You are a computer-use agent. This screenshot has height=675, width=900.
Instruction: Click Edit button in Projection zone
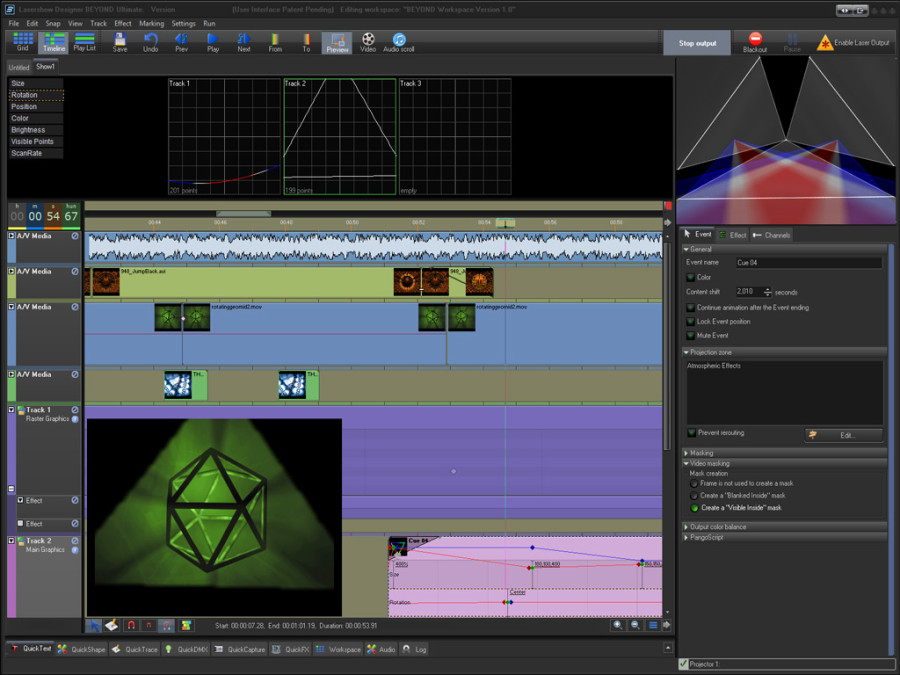pos(844,435)
